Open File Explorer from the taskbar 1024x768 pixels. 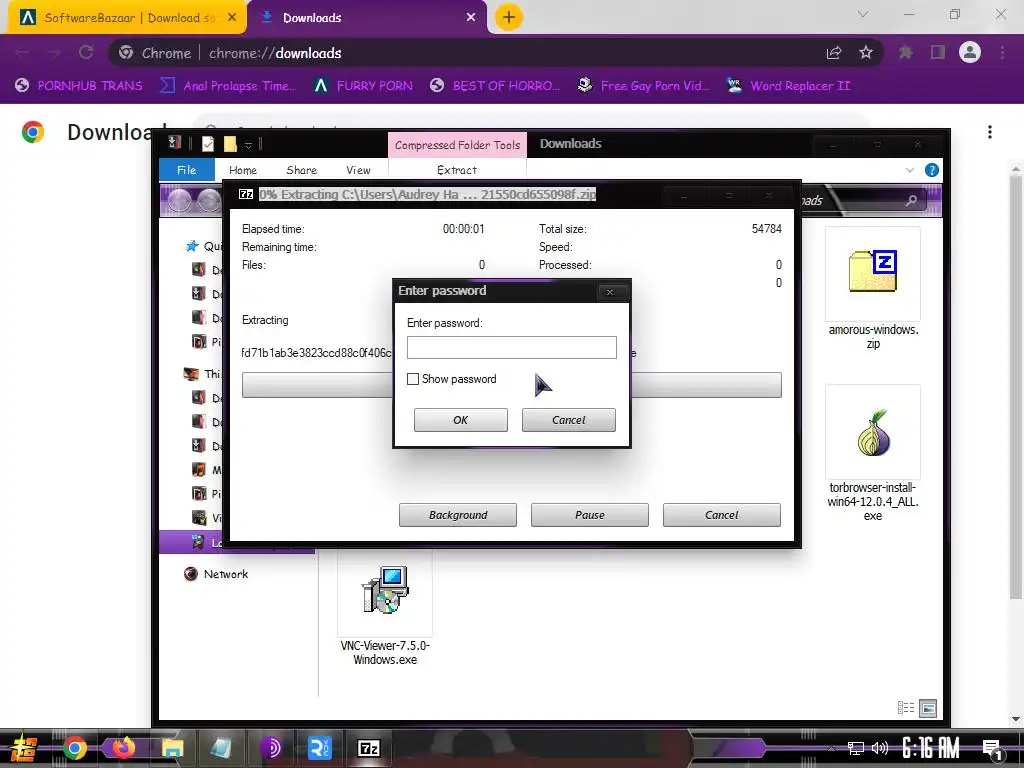[x=172, y=748]
